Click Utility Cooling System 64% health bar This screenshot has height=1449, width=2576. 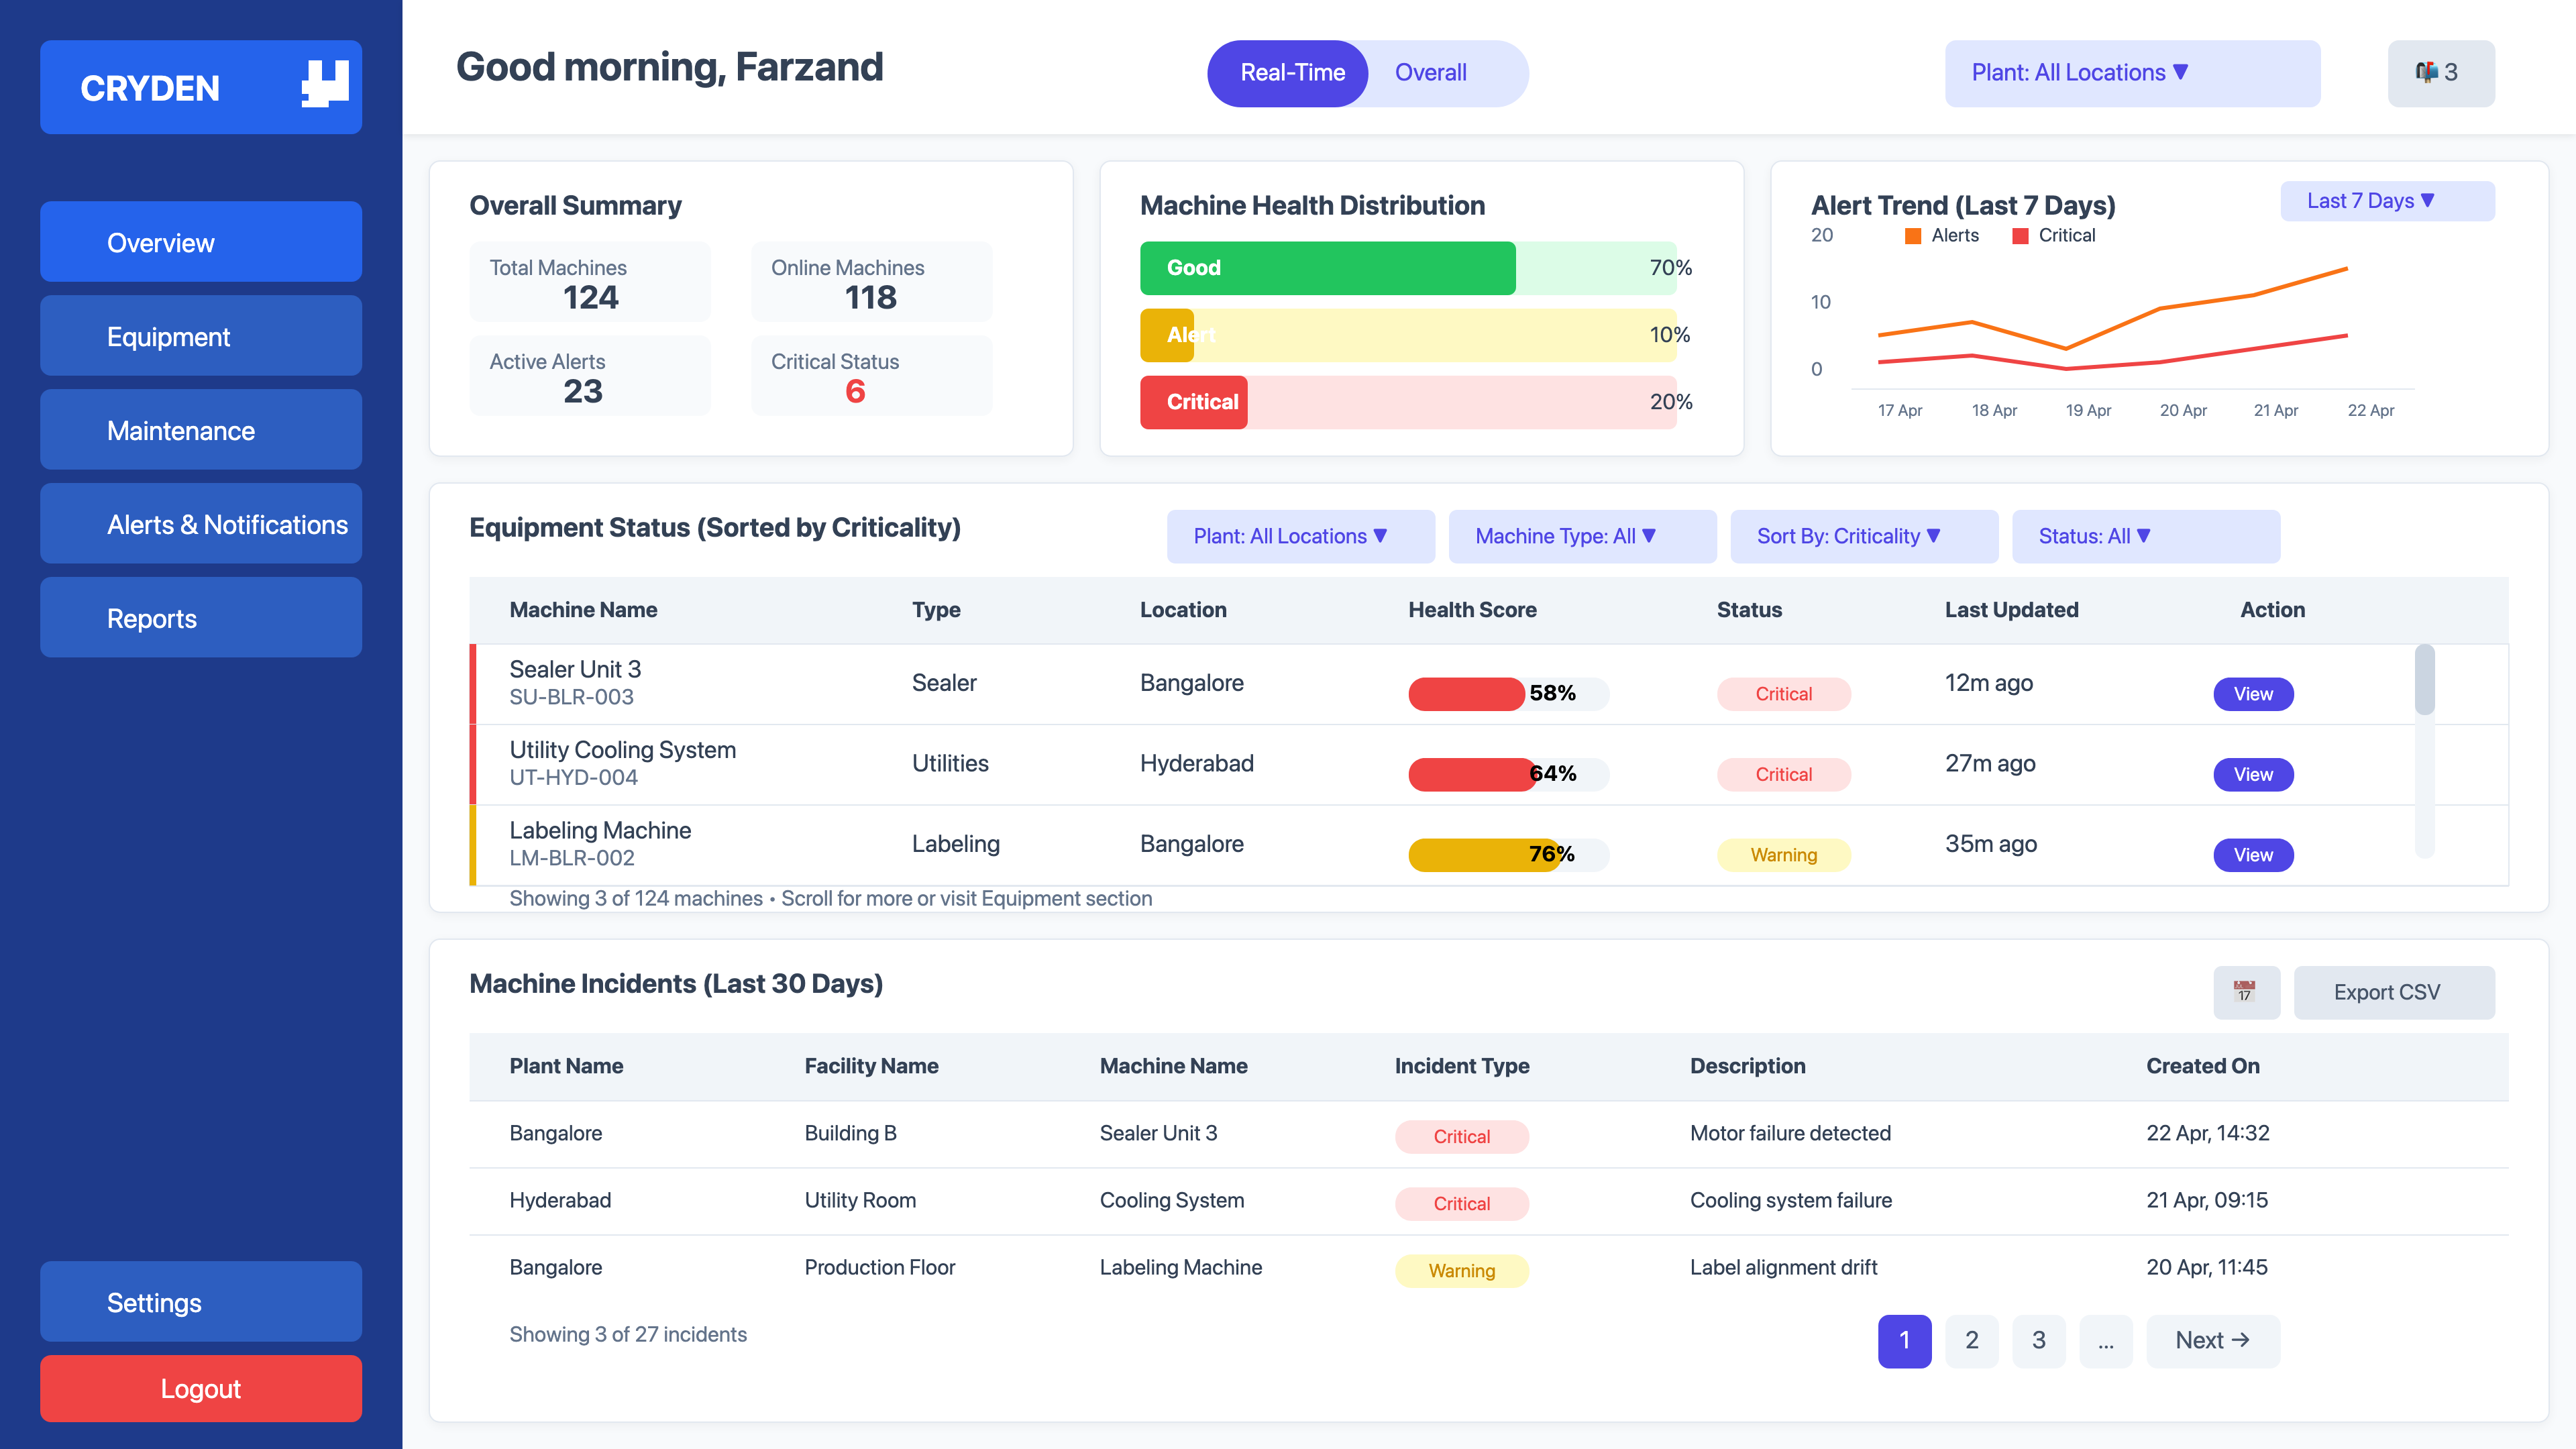tap(1508, 774)
